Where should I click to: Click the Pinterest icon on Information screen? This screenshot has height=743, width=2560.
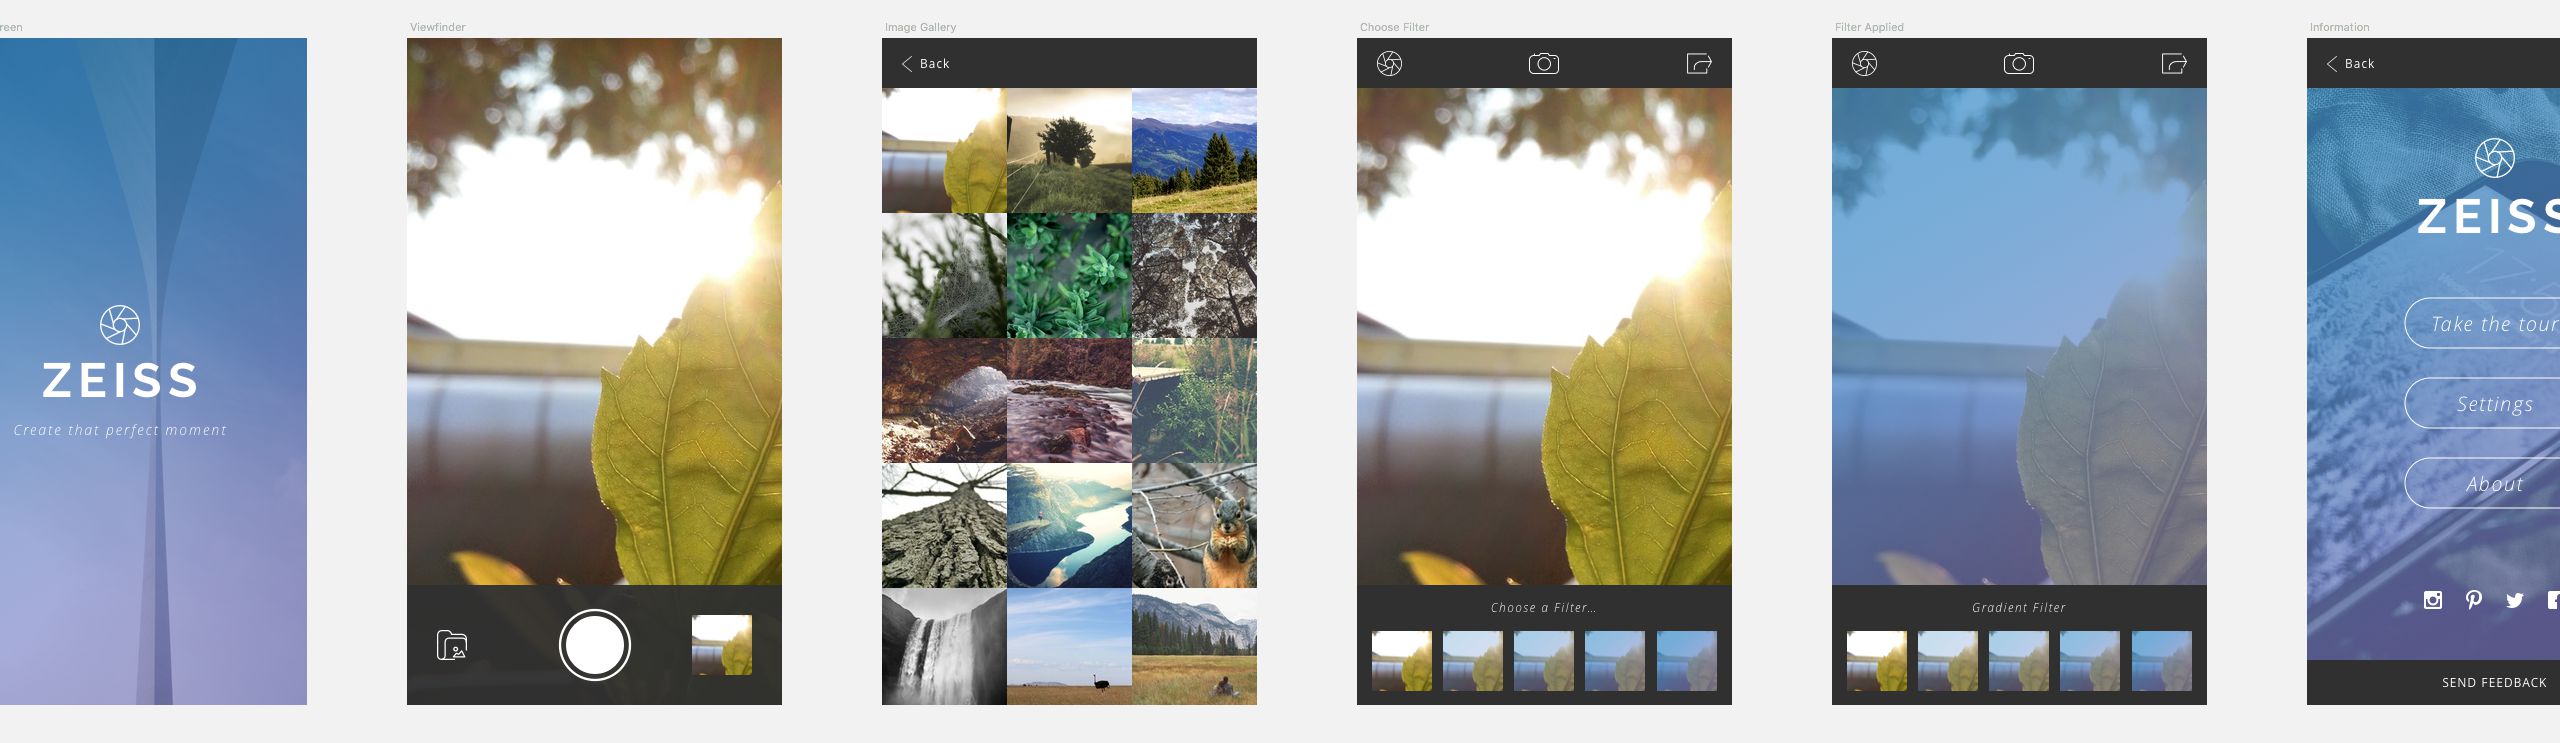pos(2474,600)
